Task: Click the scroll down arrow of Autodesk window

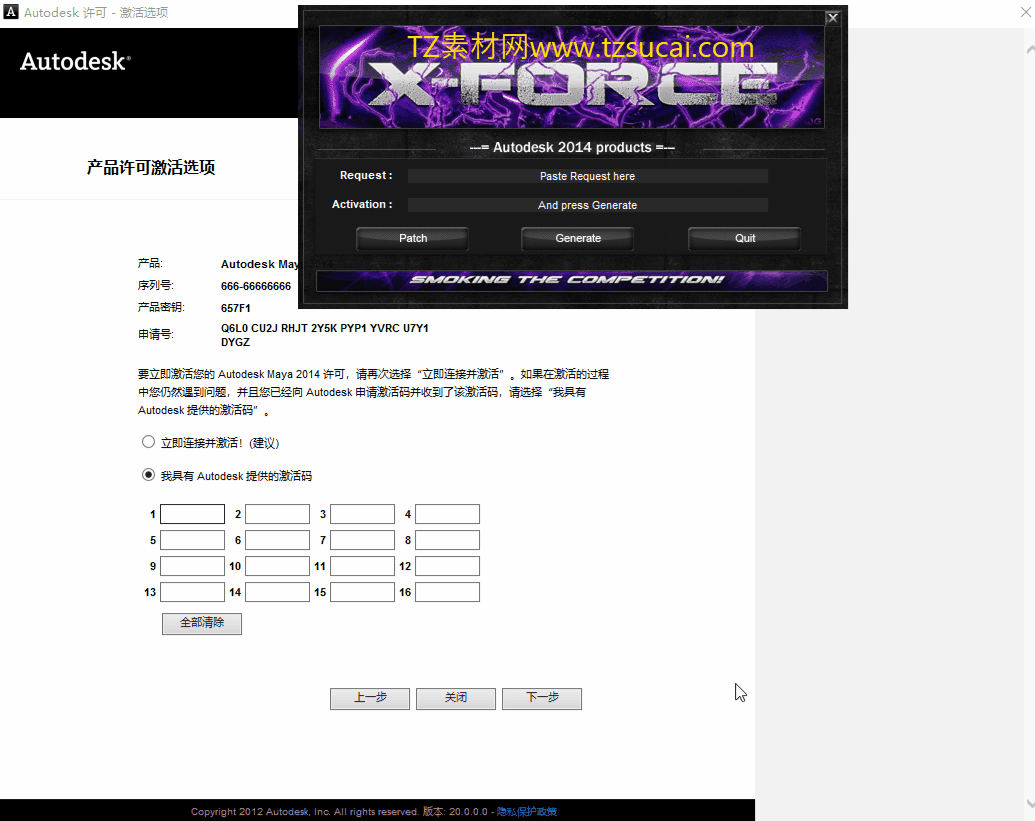Action: tap(1030, 804)
